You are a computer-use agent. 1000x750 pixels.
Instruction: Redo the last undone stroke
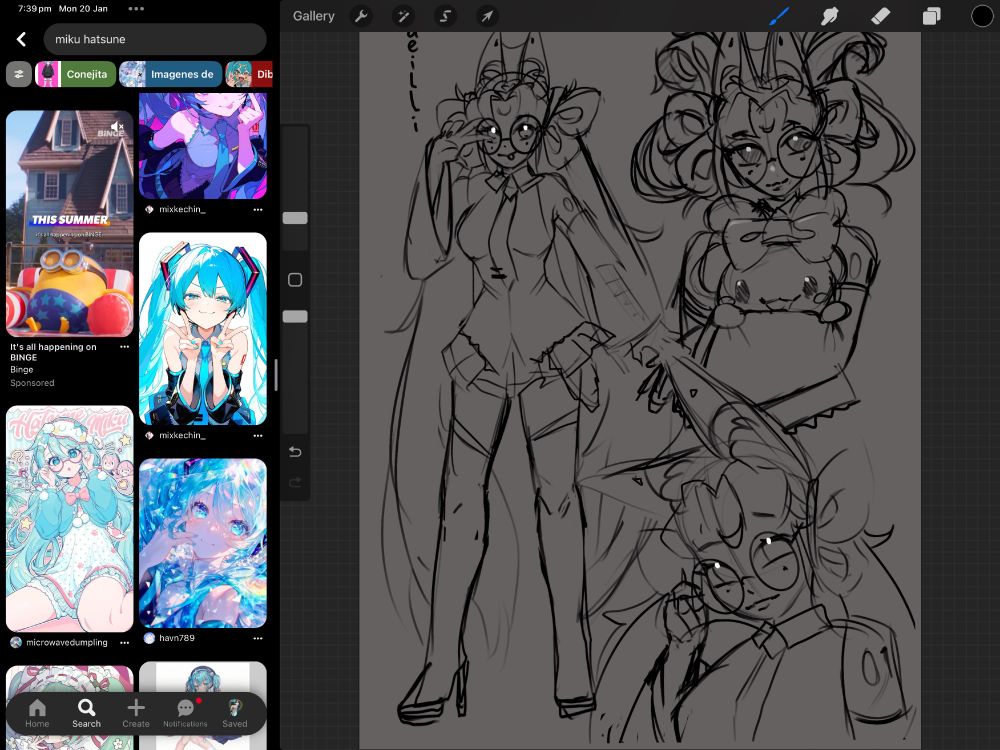click(295, 482)
